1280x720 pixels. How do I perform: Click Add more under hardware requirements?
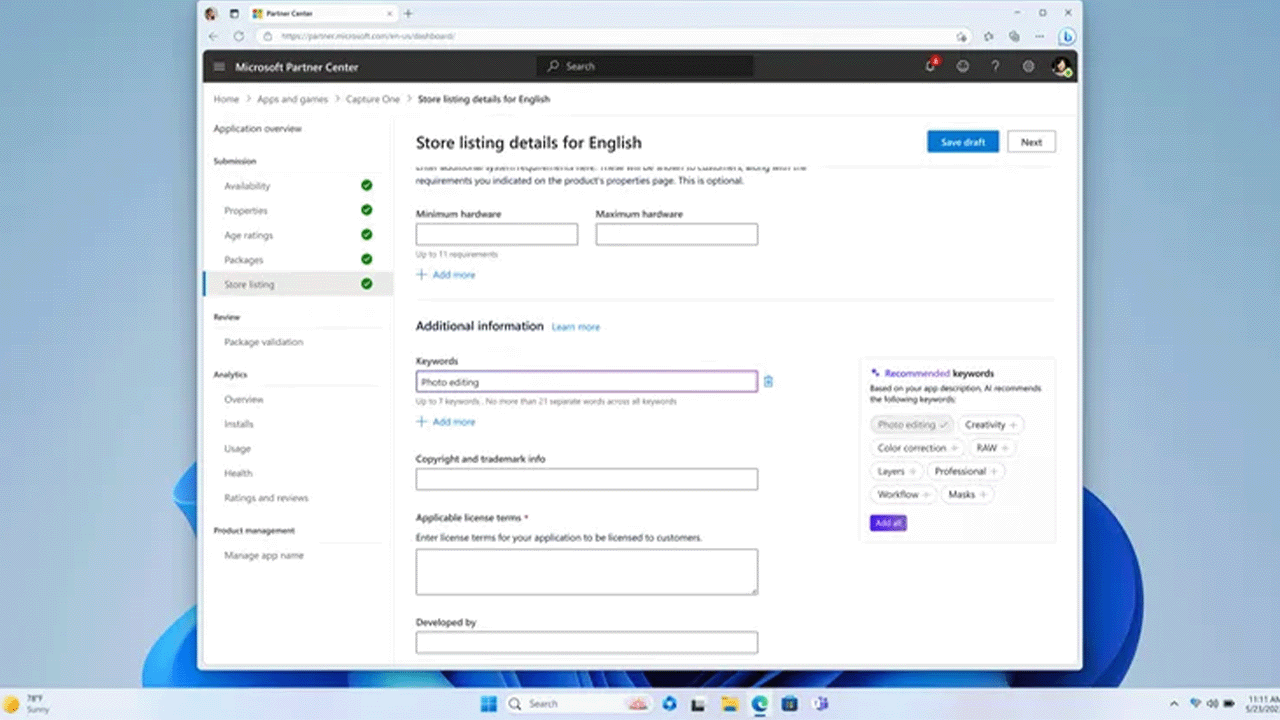click(446, 274)
